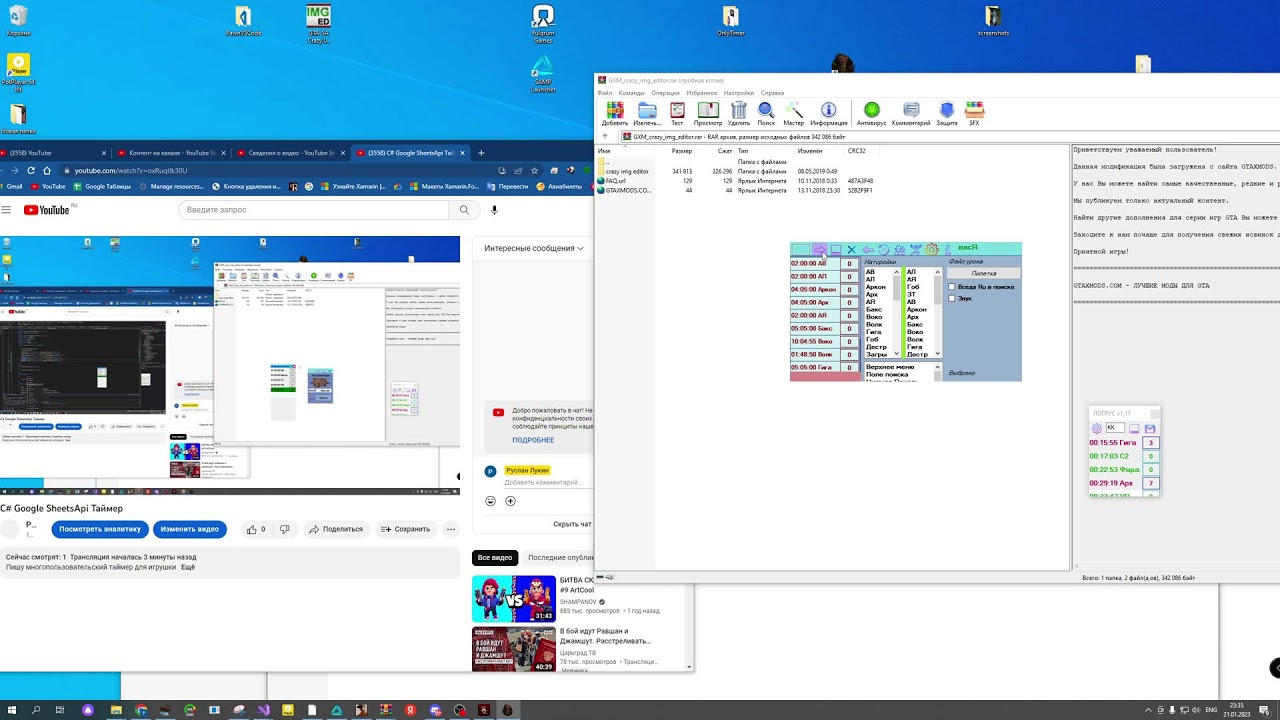Image resolution: width=1280 pixels, height=720 pixels.
Task: Click Windows Start button
Action: point(12,710)
